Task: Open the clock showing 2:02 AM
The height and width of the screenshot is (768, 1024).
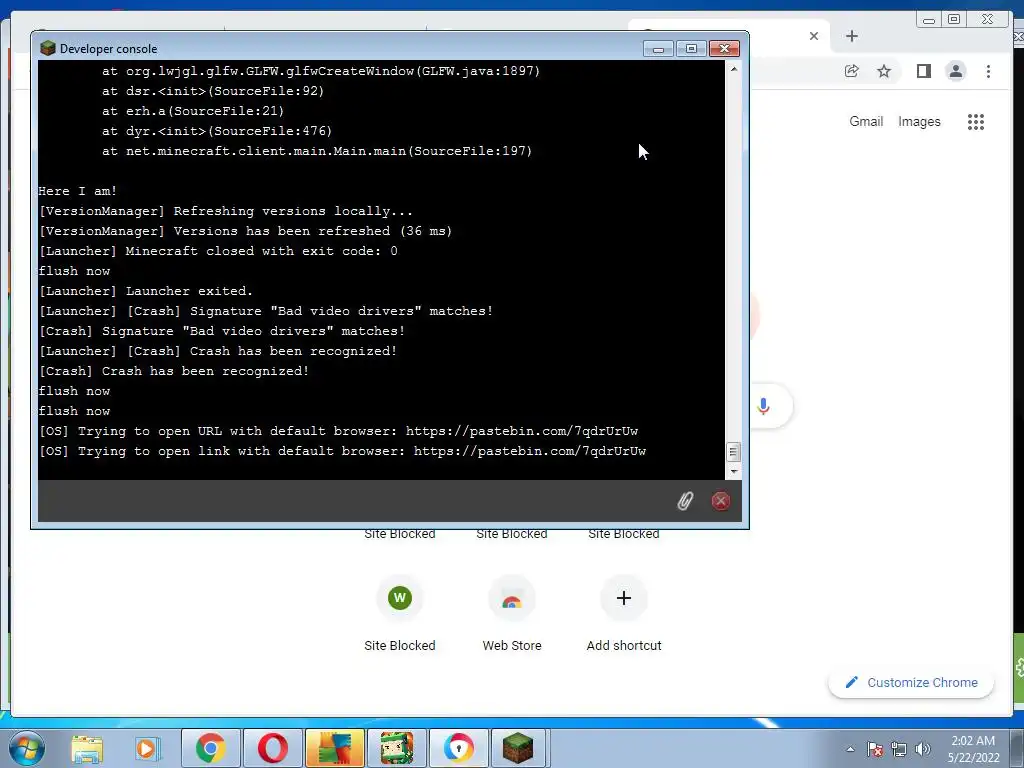Action: tap(973, 749)
